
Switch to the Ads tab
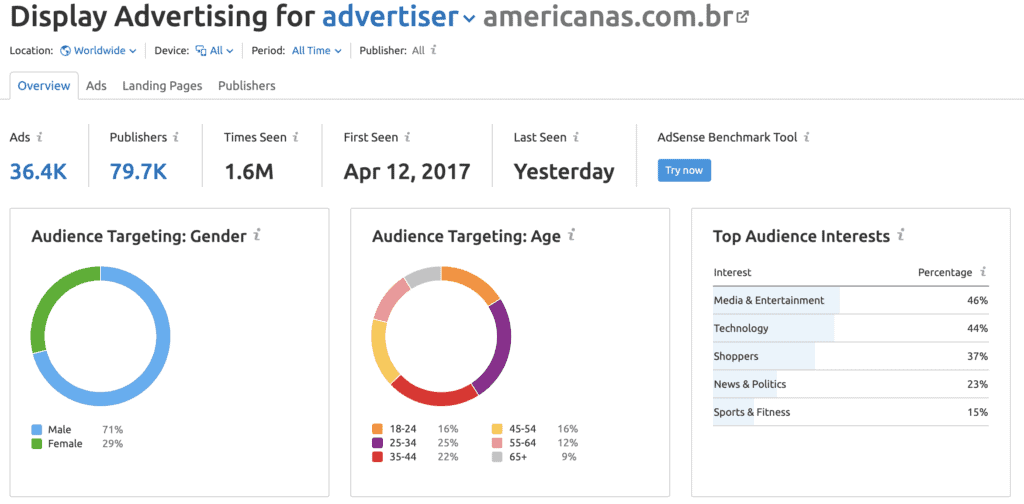coord(96,86)
